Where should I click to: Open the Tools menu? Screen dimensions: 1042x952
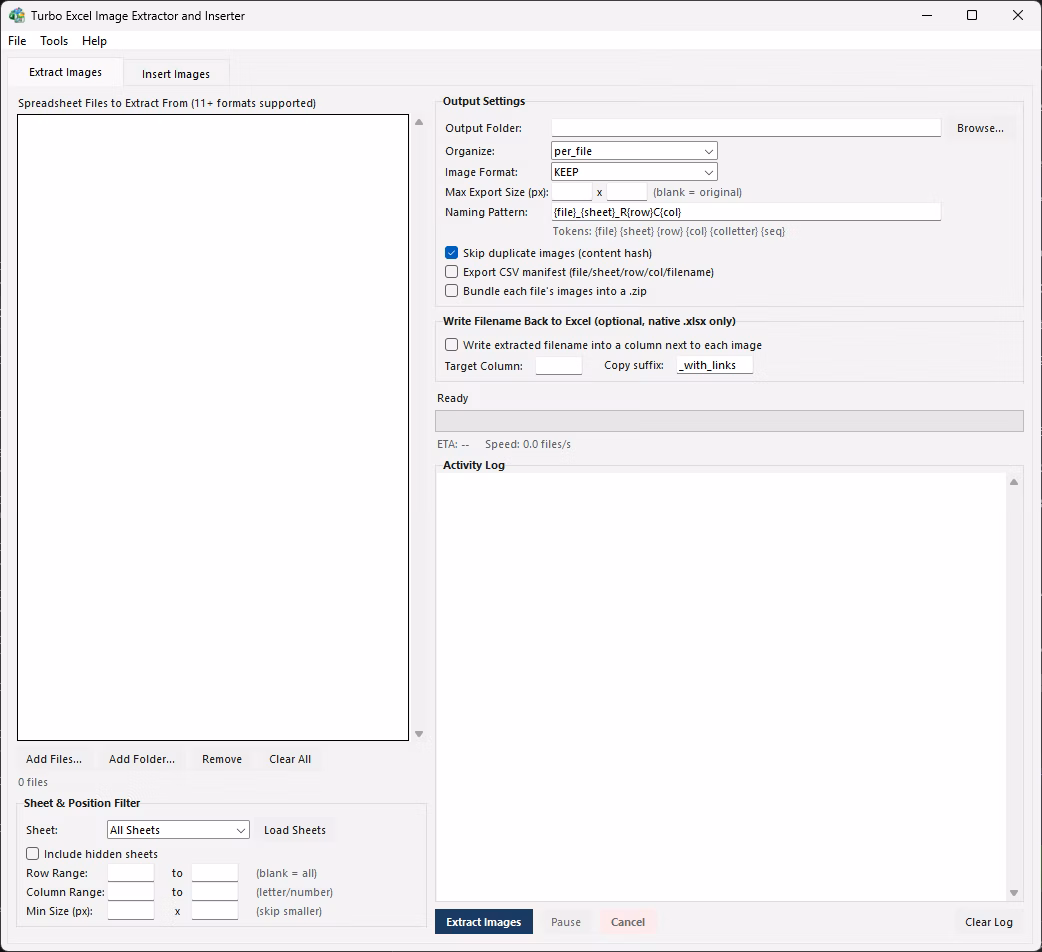54,41
